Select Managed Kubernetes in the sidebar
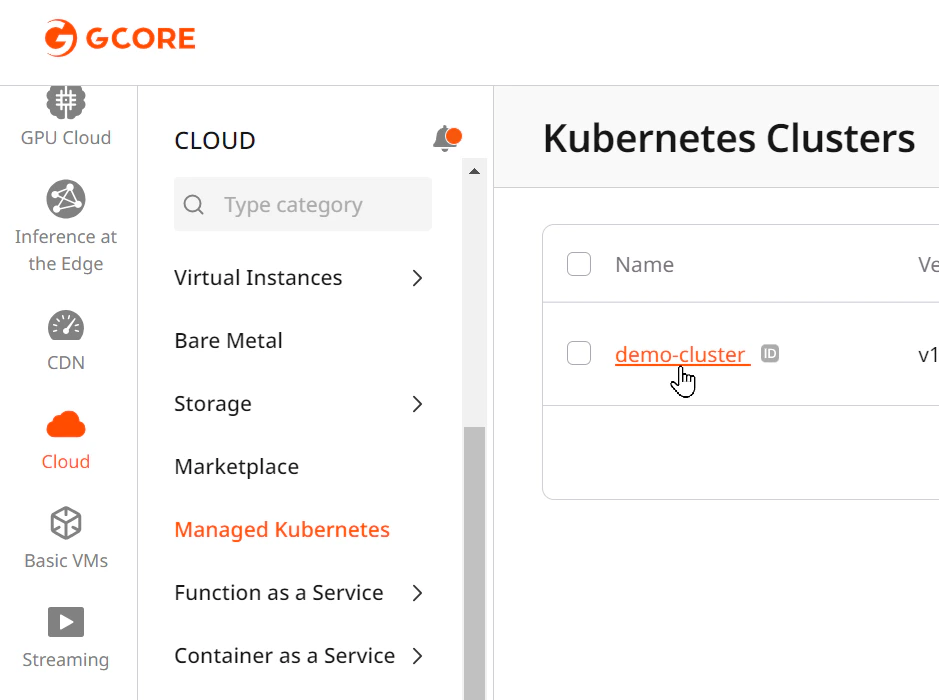The image size is (939, 700). (282, 530)
